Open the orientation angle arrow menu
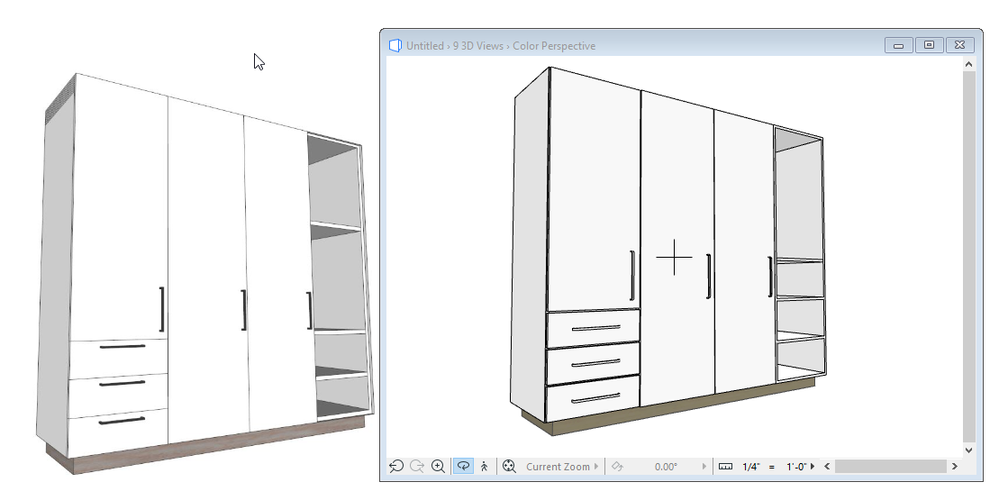Image resolution: width=999 pixels, height=492 pixels. (704, 467)
